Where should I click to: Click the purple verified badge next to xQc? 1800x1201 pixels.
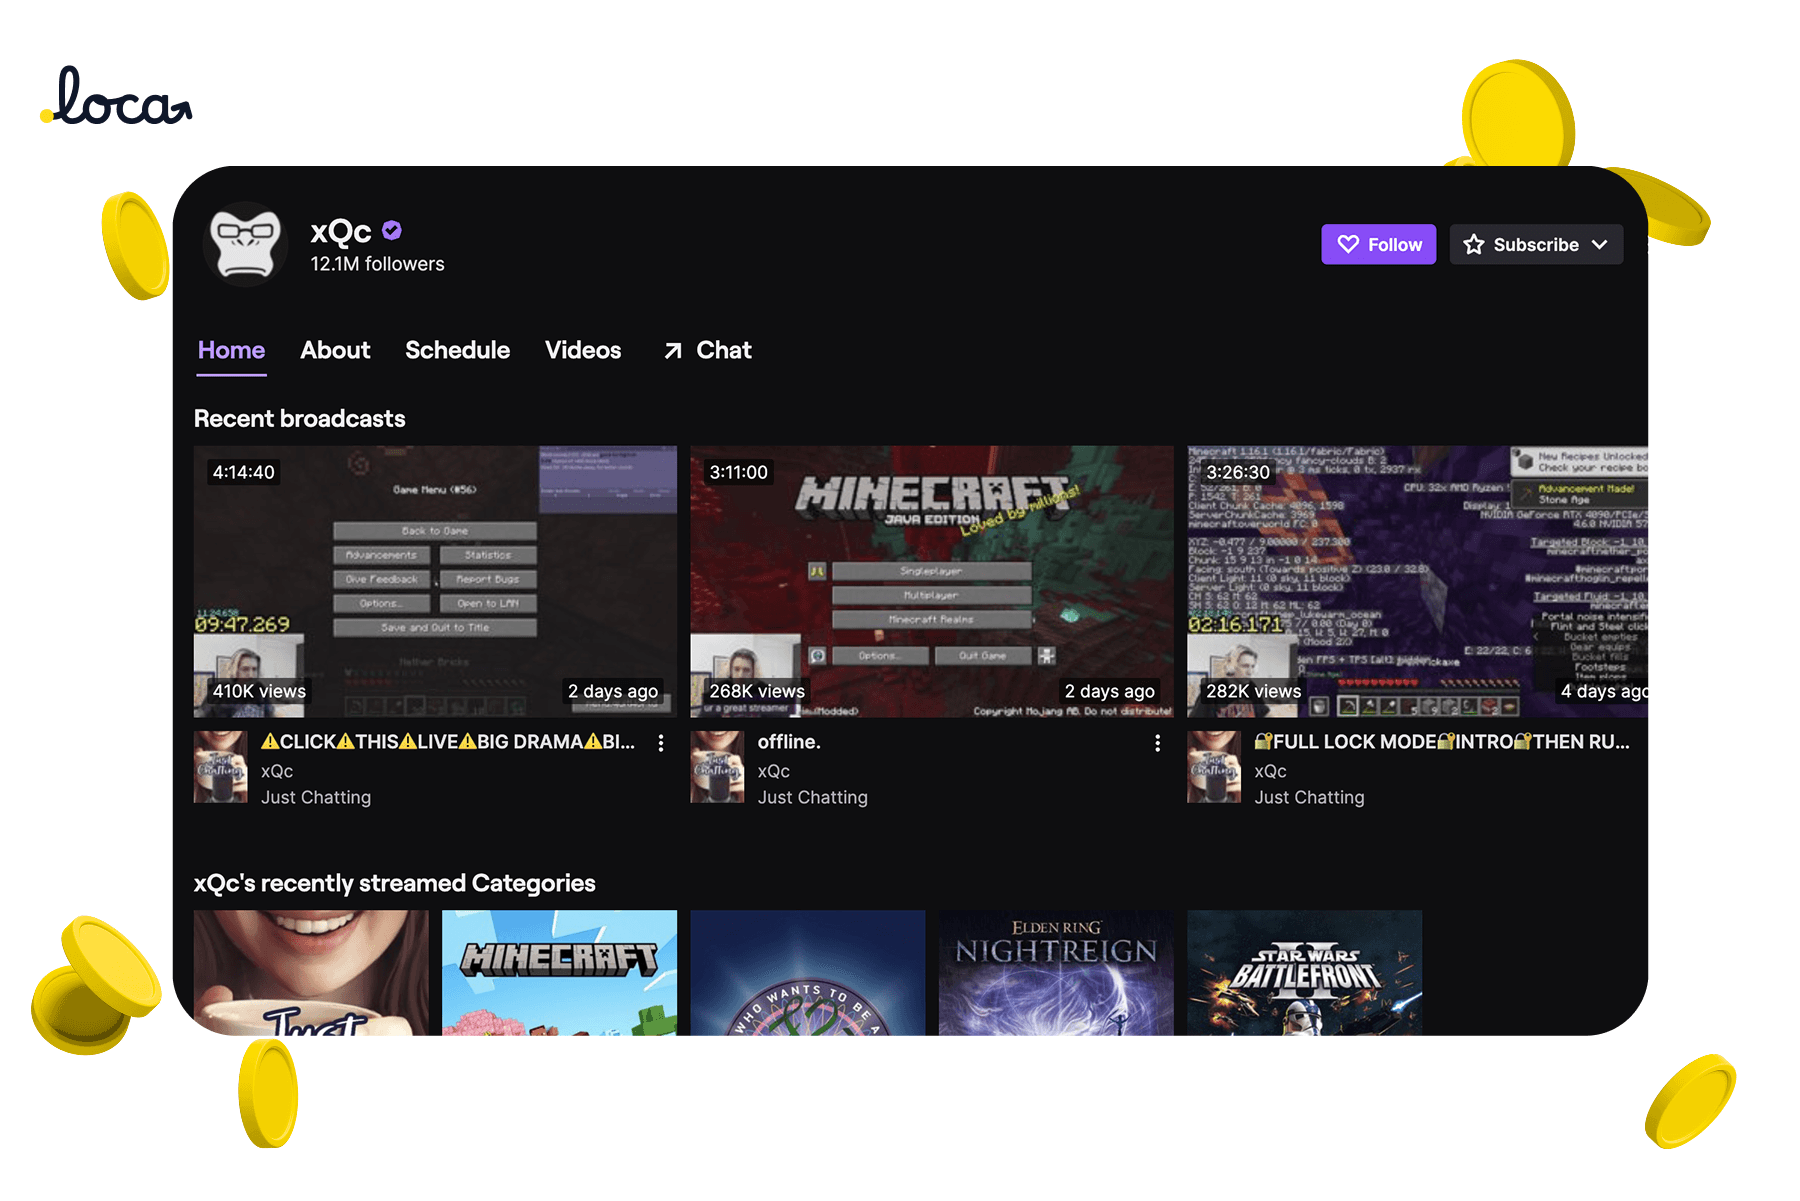click(392, 231)
